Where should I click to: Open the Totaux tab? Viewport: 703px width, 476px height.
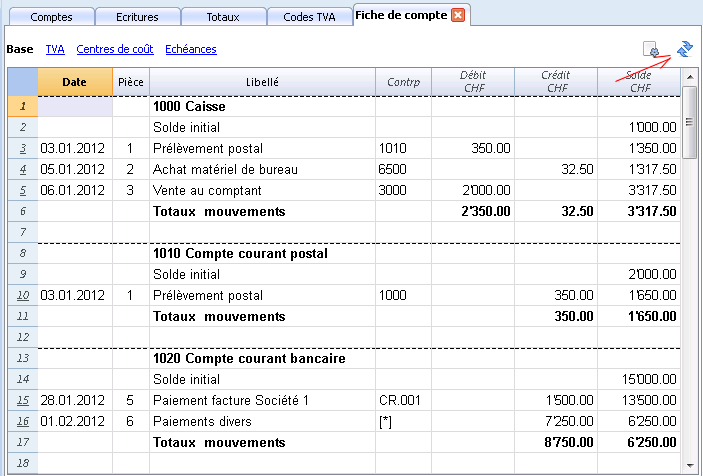(x=223, y=17)
